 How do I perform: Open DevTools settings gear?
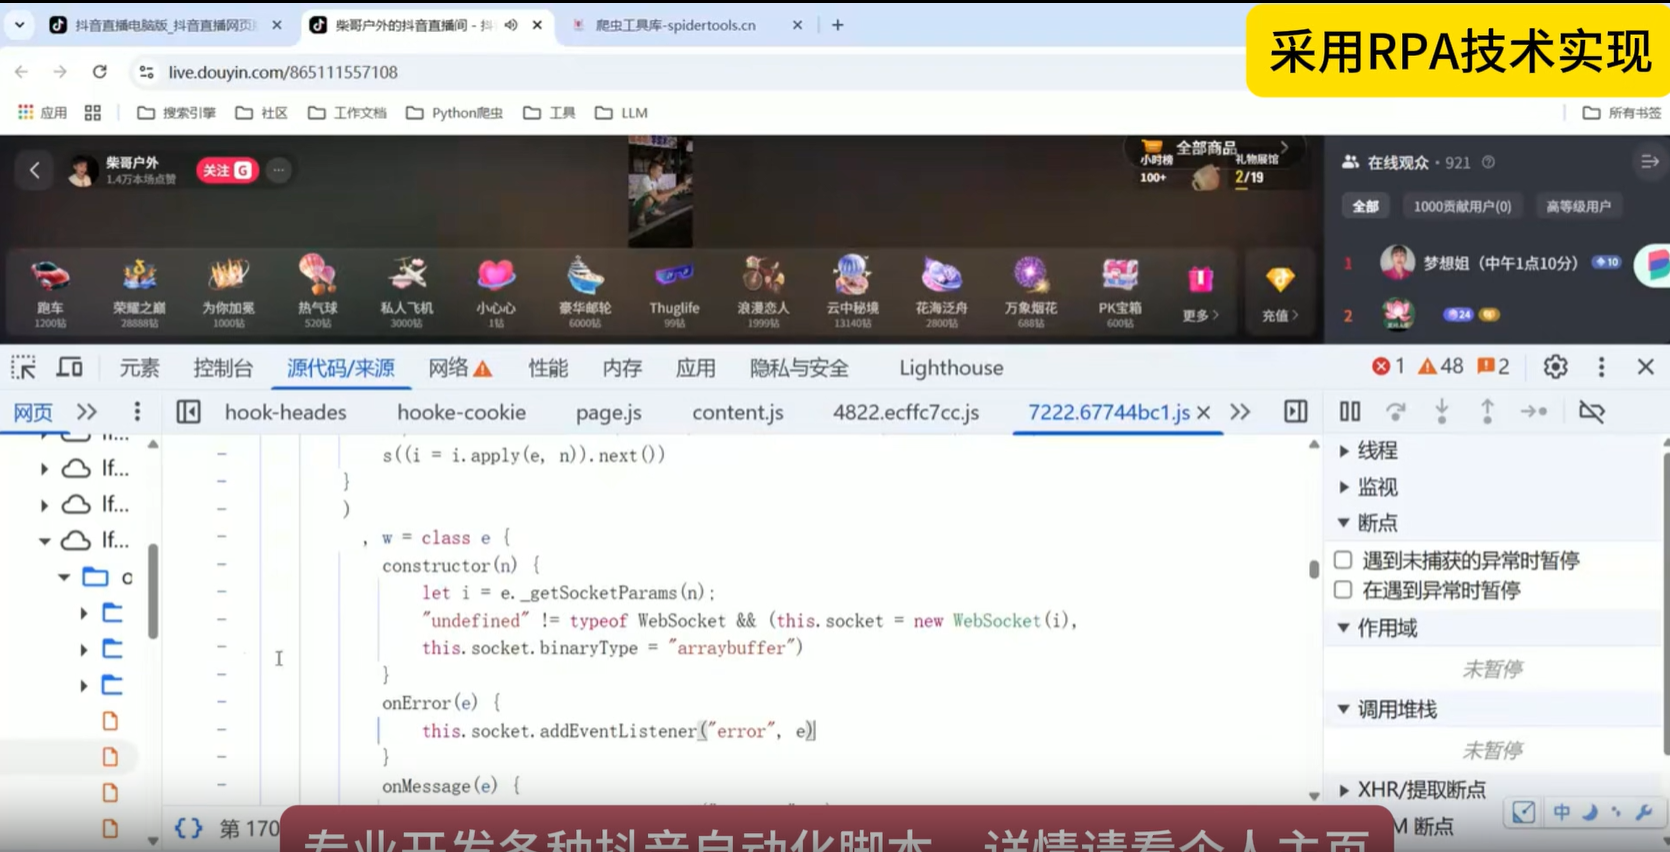click(x=1555, y=367)
